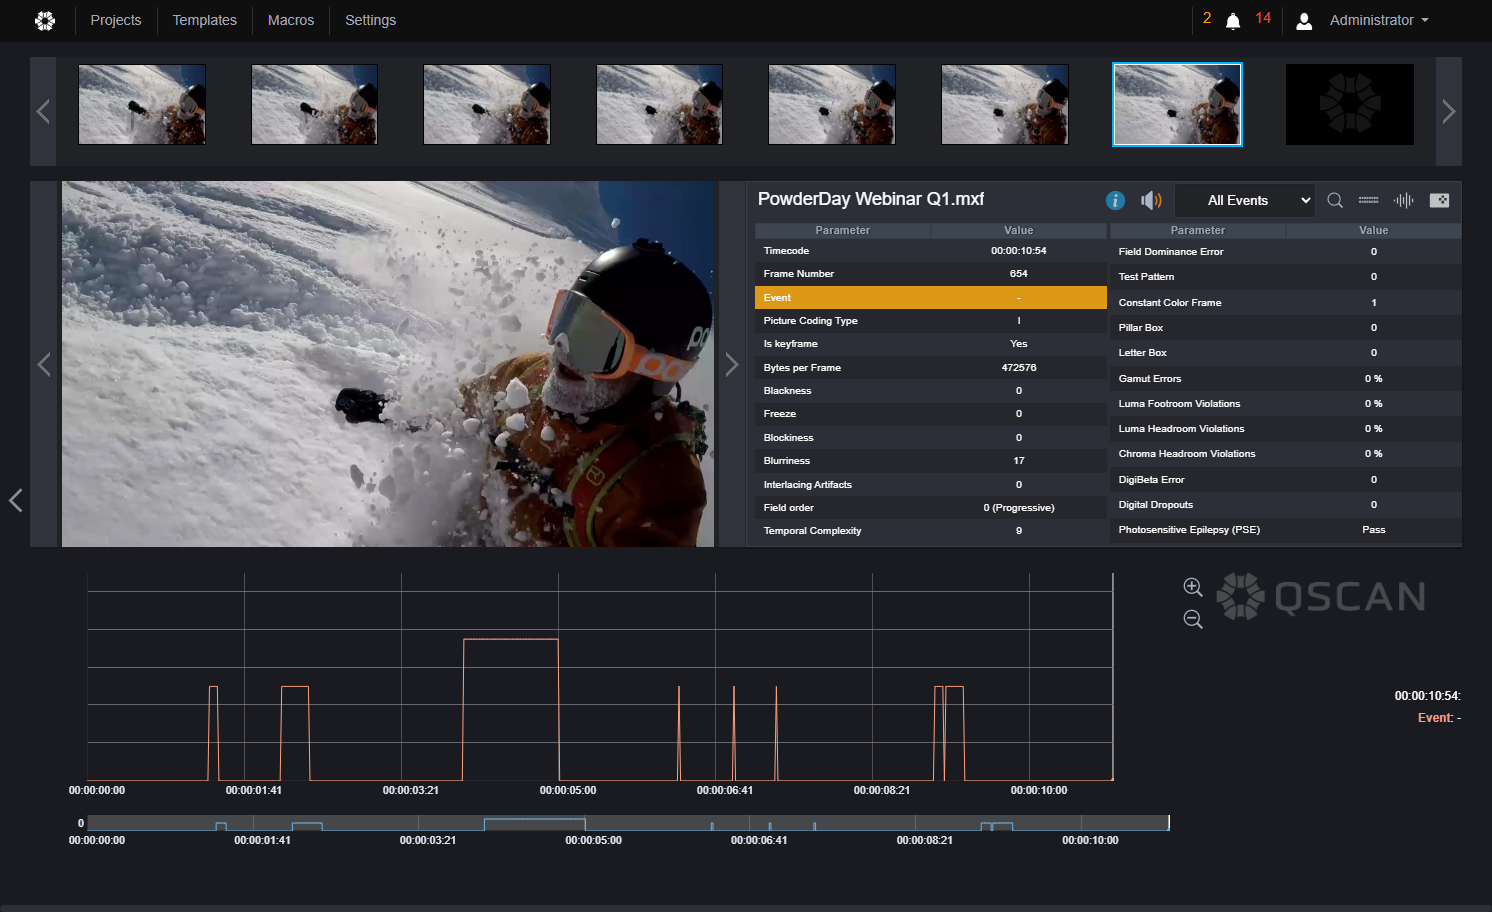Screen dimensions: 1492x912
Task: Click the widest event block in the graph
Action: coord(511,709)
